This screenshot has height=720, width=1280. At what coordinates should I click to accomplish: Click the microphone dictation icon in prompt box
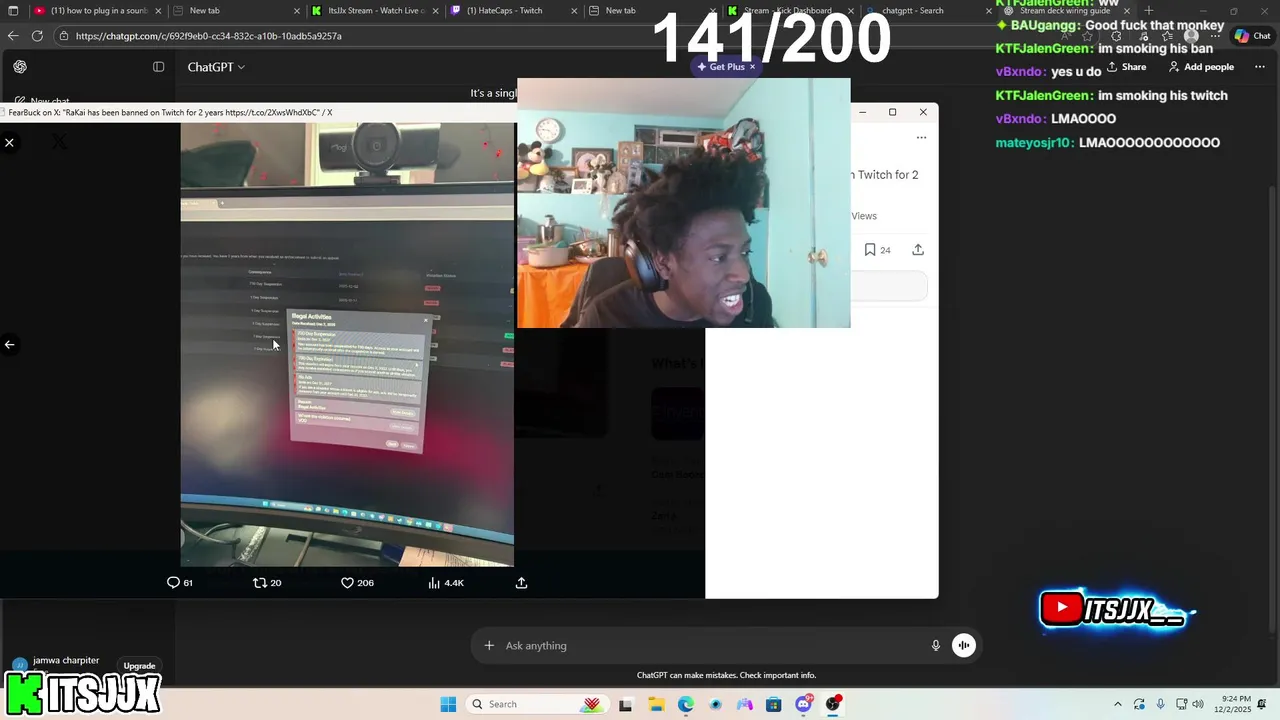pos(936,646)
